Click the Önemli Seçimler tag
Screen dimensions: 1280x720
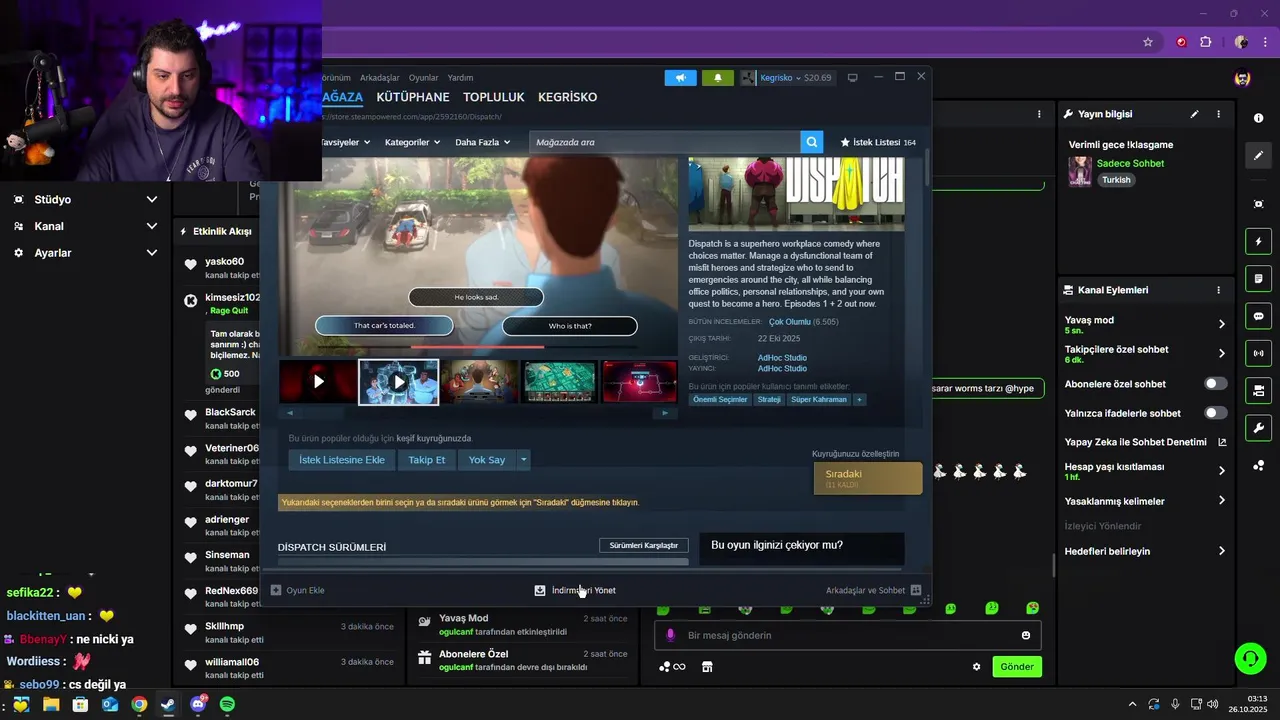tap(720, 399)
